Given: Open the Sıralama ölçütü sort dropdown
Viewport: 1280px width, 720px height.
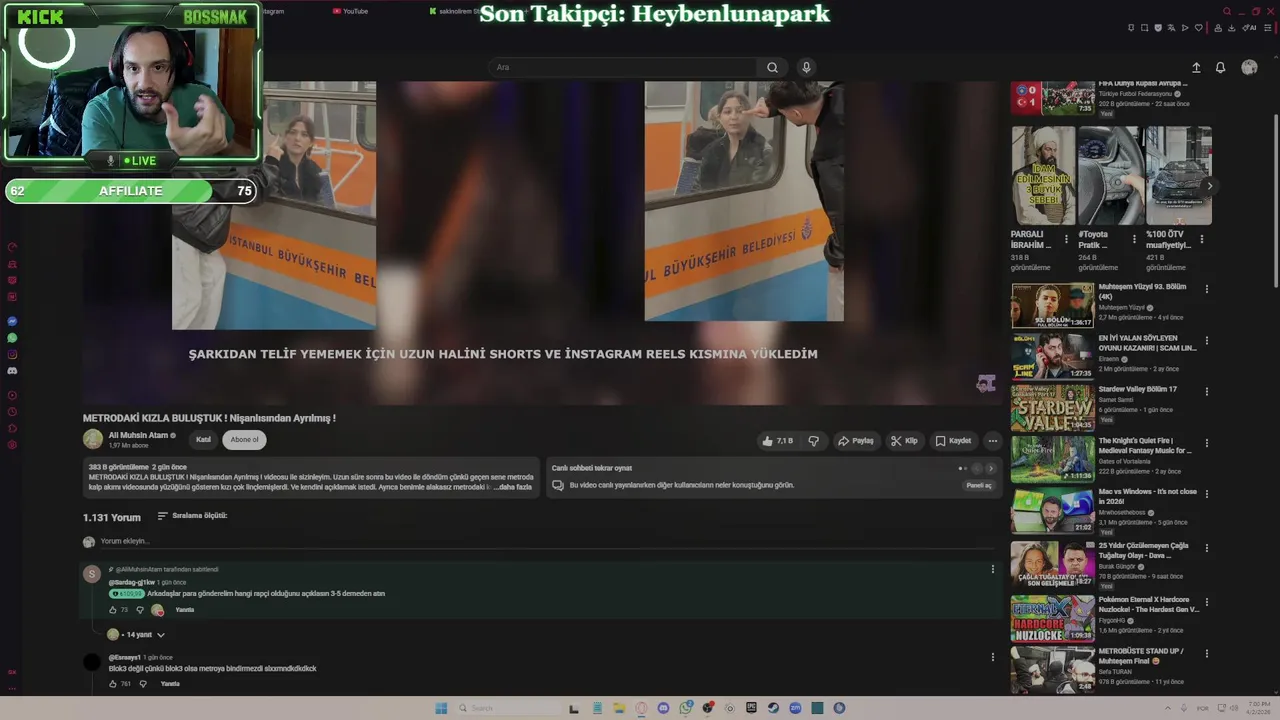Looking at the screenshot, I should click(x=192, y=516).
